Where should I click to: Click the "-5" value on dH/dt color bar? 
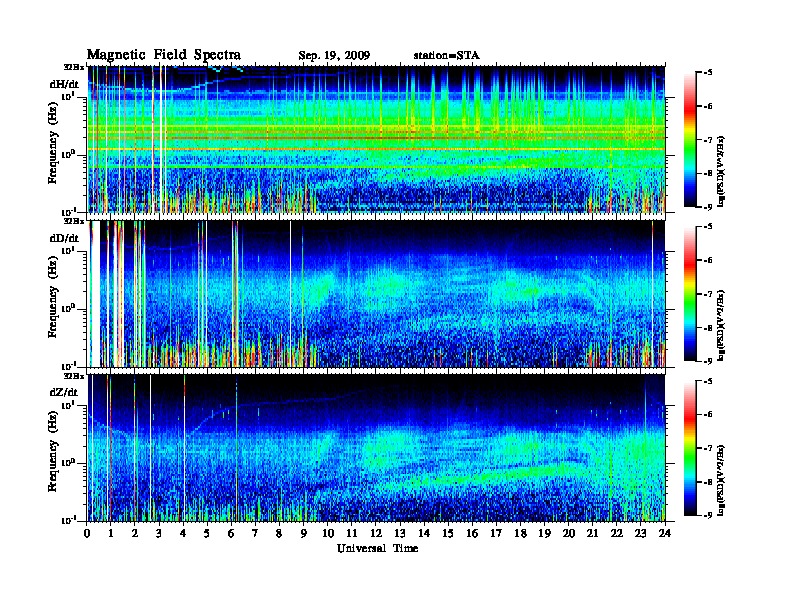tap(708, 73)
